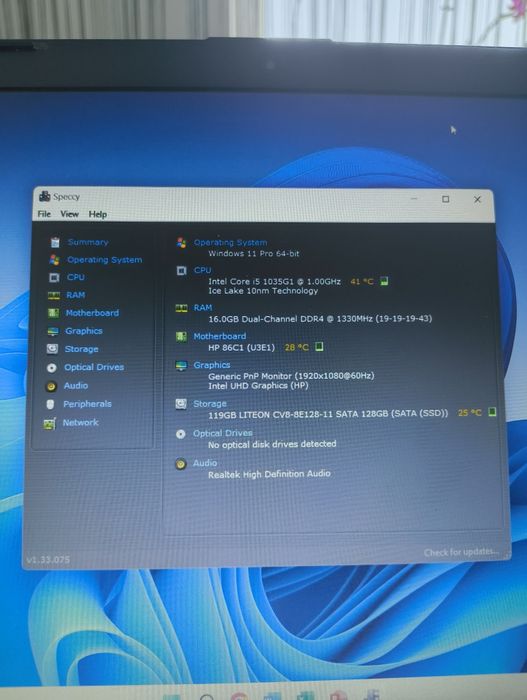The height and width of the screenshot is (700, 527).
Task: Open the Storage heading link in summary
Action: point(209,404)
